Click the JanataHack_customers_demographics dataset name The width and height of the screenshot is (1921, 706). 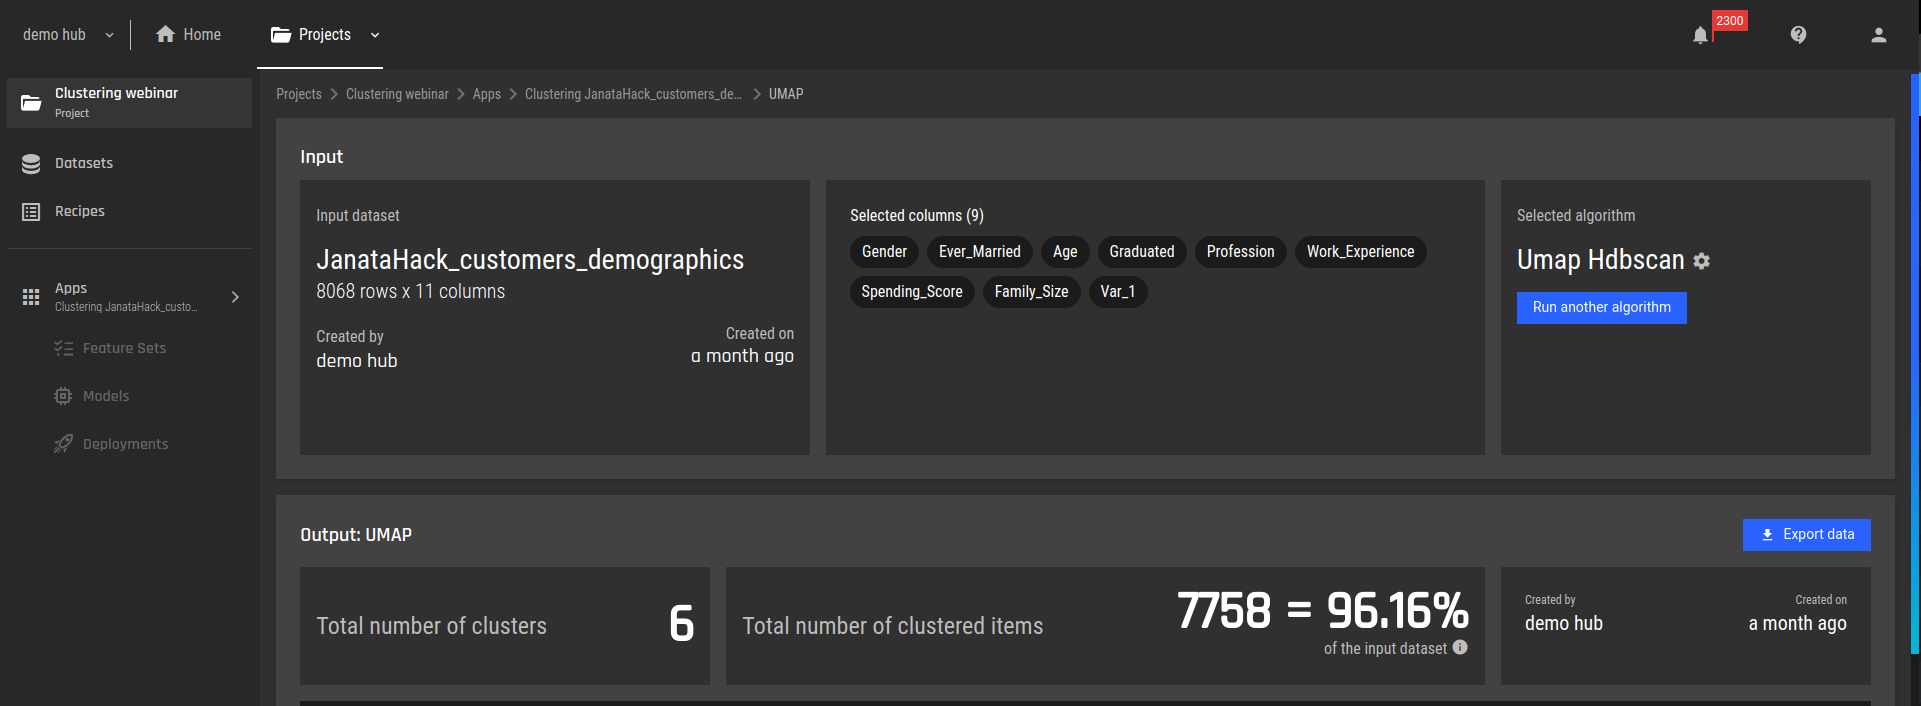pyautogui.click(x=530, y=260)
